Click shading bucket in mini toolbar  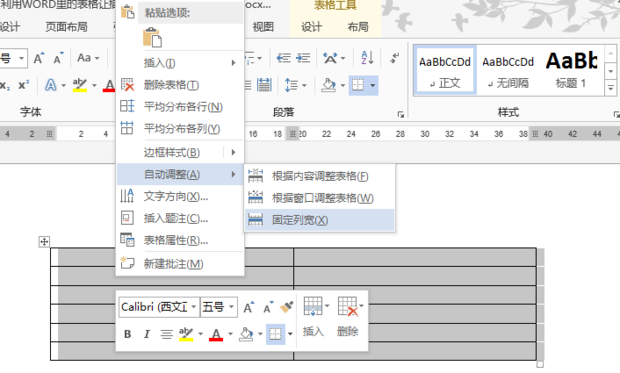[246, 334]
